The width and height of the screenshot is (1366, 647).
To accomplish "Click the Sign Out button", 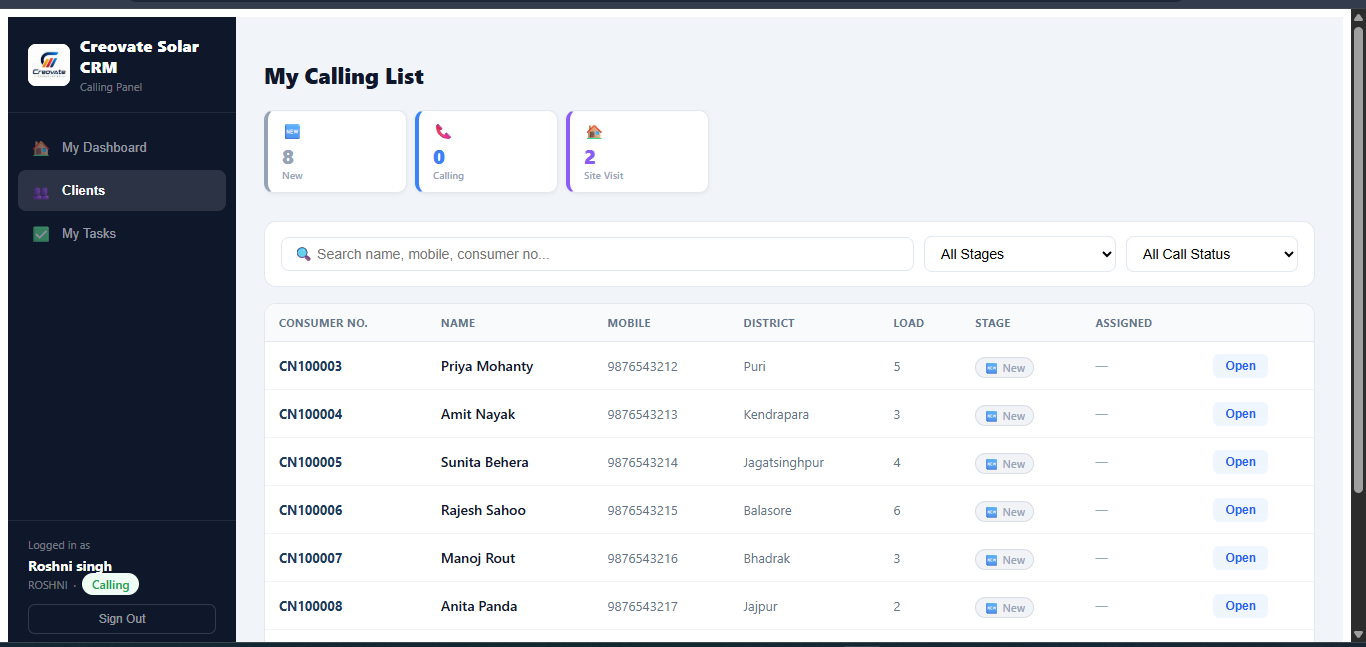I will tap(122, 619).
